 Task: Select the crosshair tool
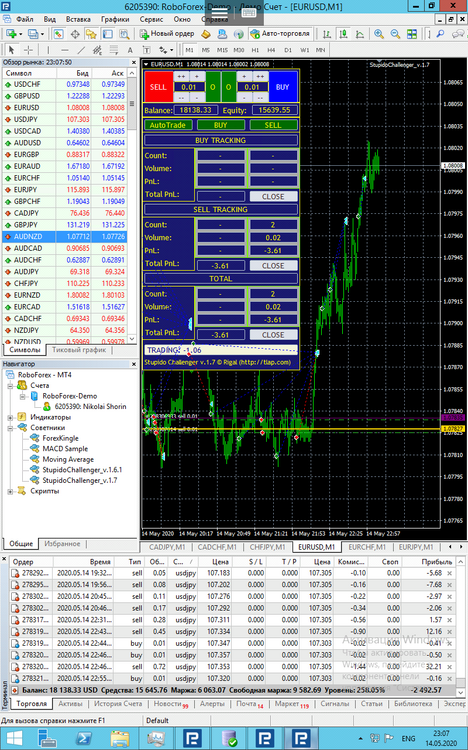28,50
